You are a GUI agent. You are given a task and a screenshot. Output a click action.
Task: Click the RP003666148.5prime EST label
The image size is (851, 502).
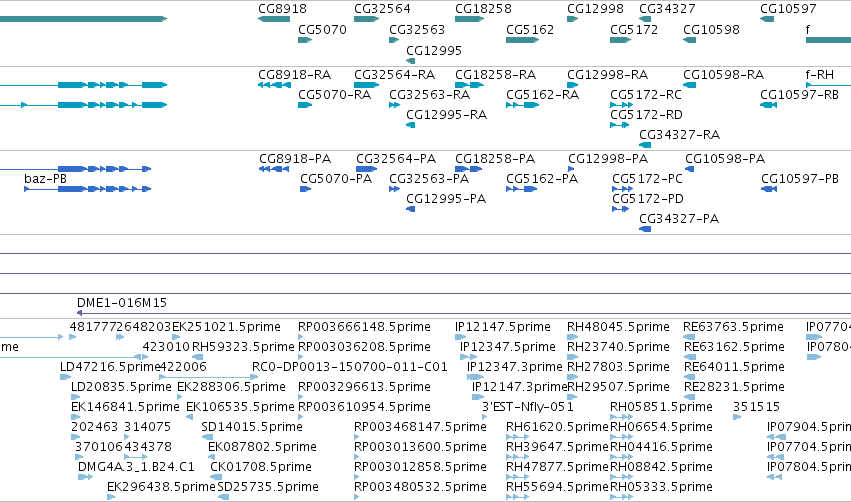[x=364, y=327]
